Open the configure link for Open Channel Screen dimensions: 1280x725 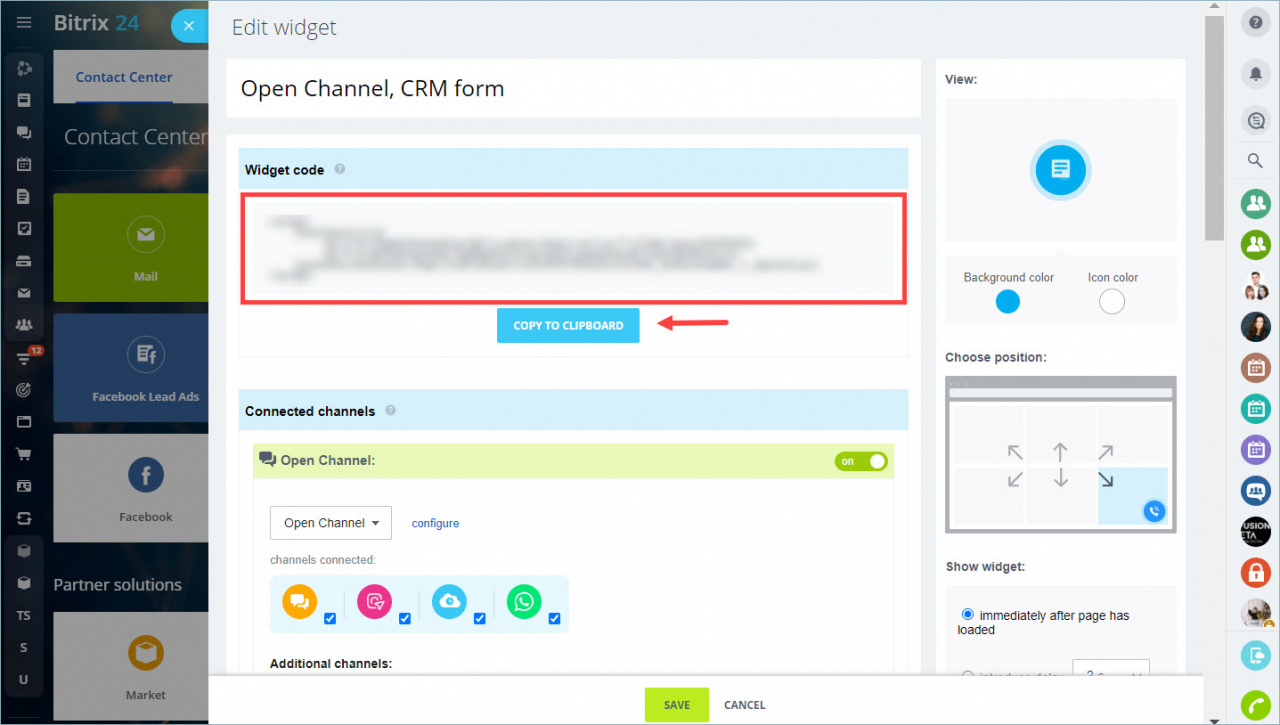[435, 523]
